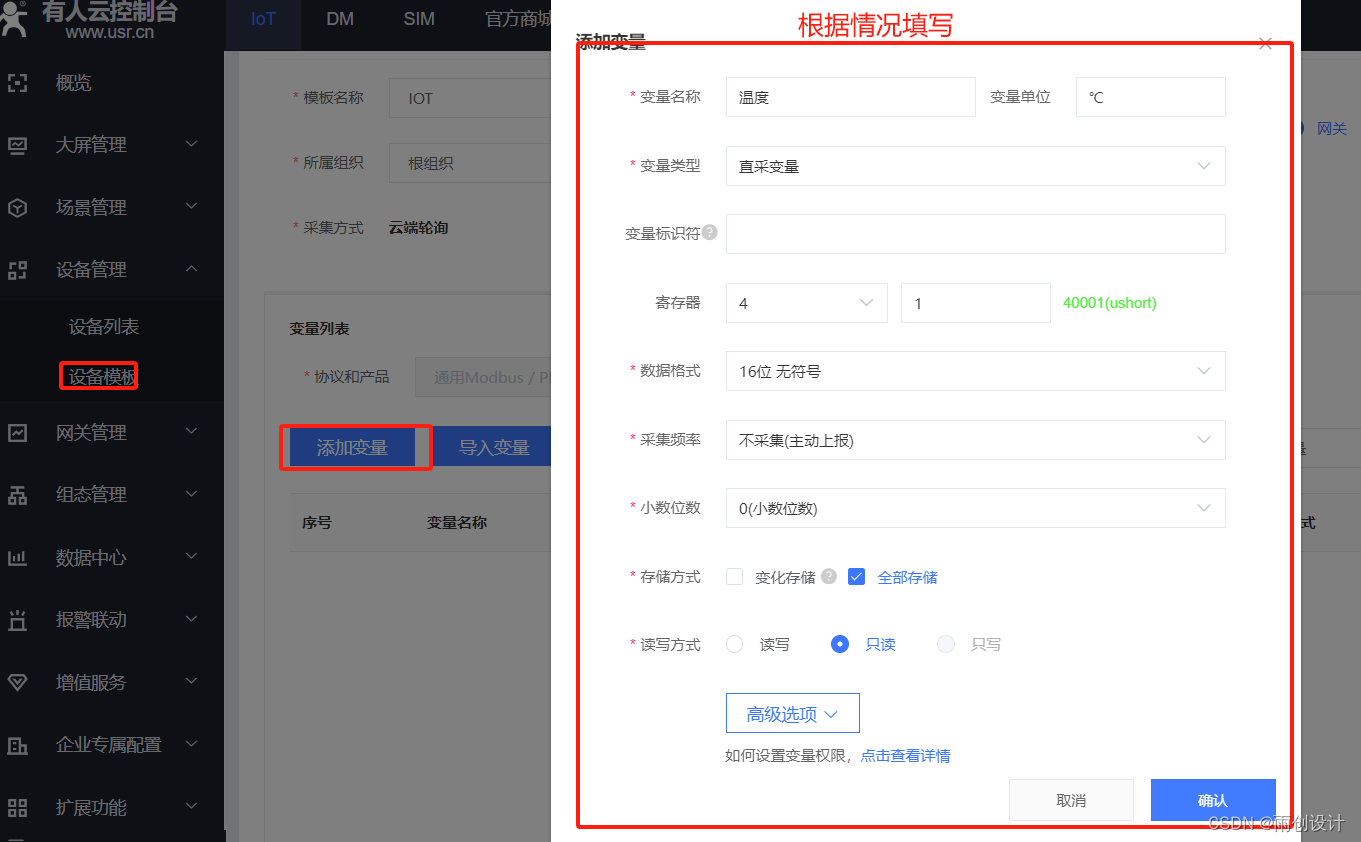The image size is (1361, 842).
Task: Open the 点击查看详情 link
Action: click(x=905, y=756)
